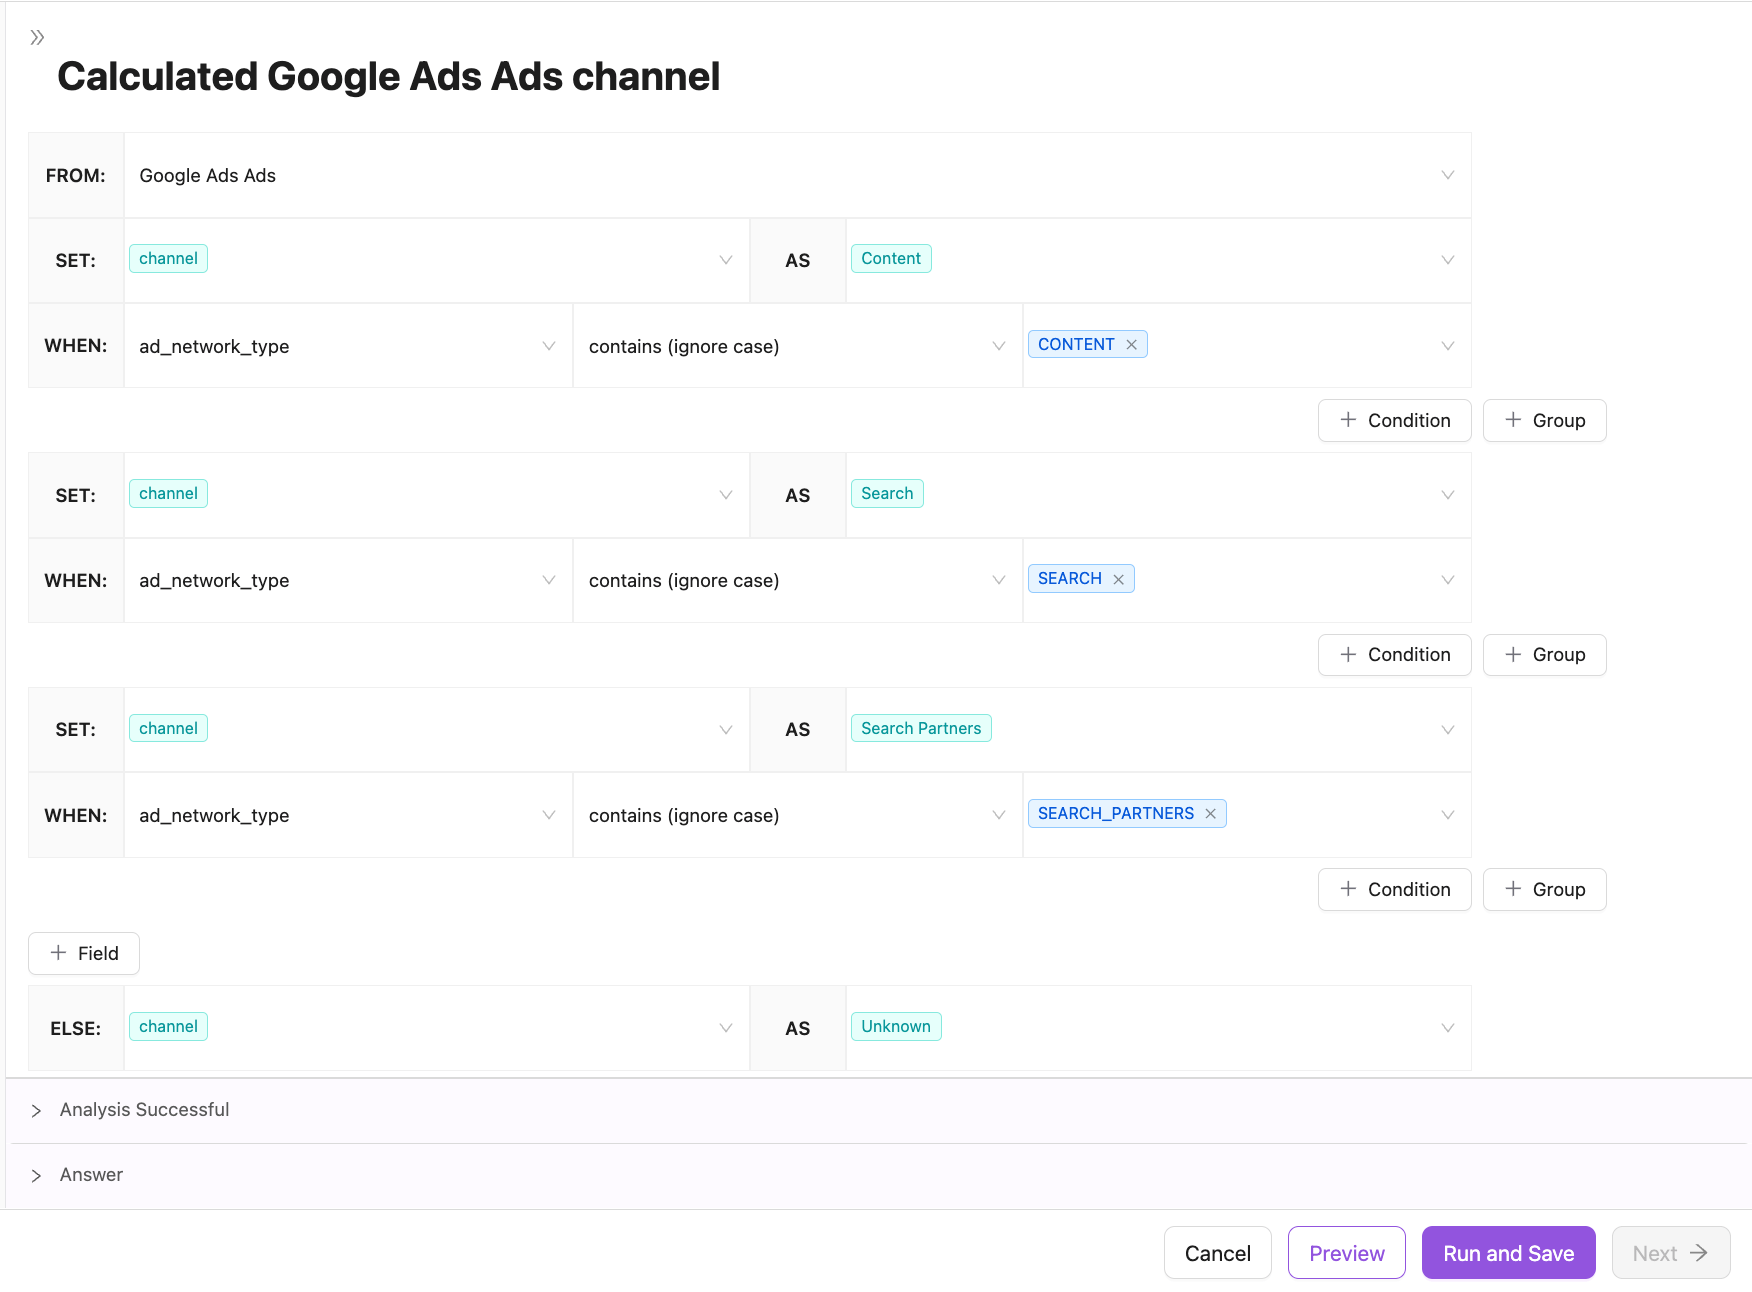Open ad_network_type dropdown in SEARCH condition
The width and height of the screenshot is (1752, 1292).
click(x=348, y=581)
